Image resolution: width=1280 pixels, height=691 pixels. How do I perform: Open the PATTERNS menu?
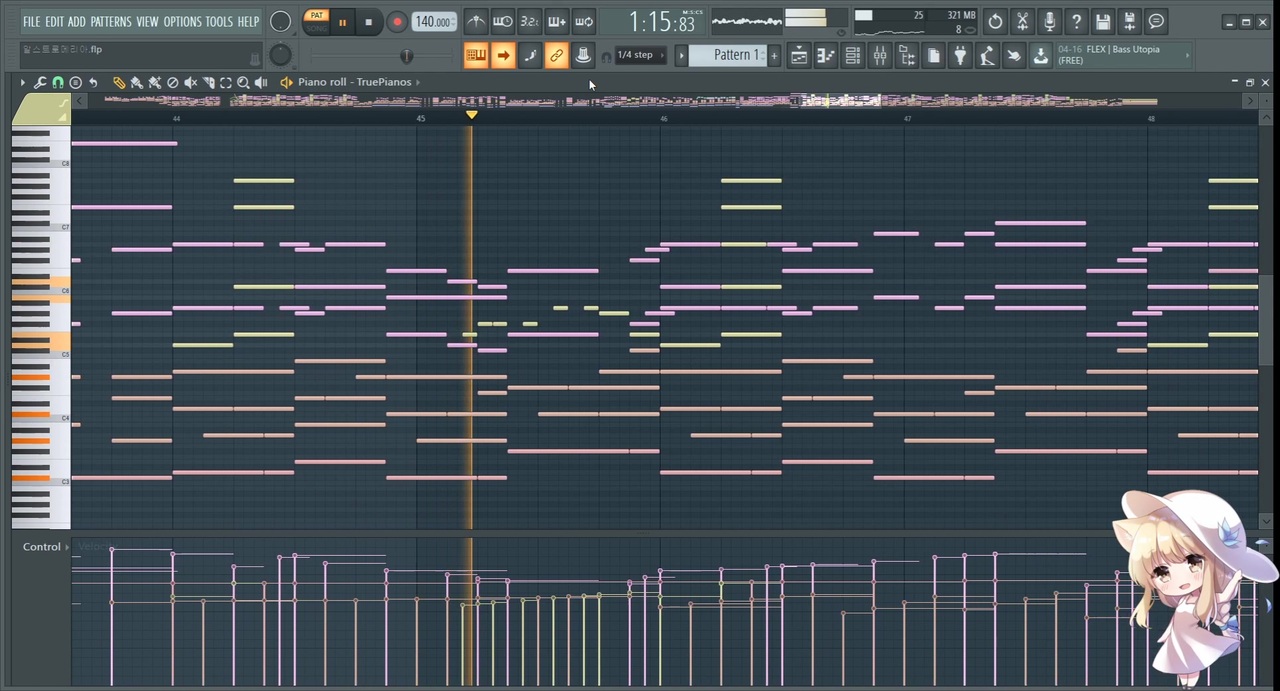click(110, 21)
